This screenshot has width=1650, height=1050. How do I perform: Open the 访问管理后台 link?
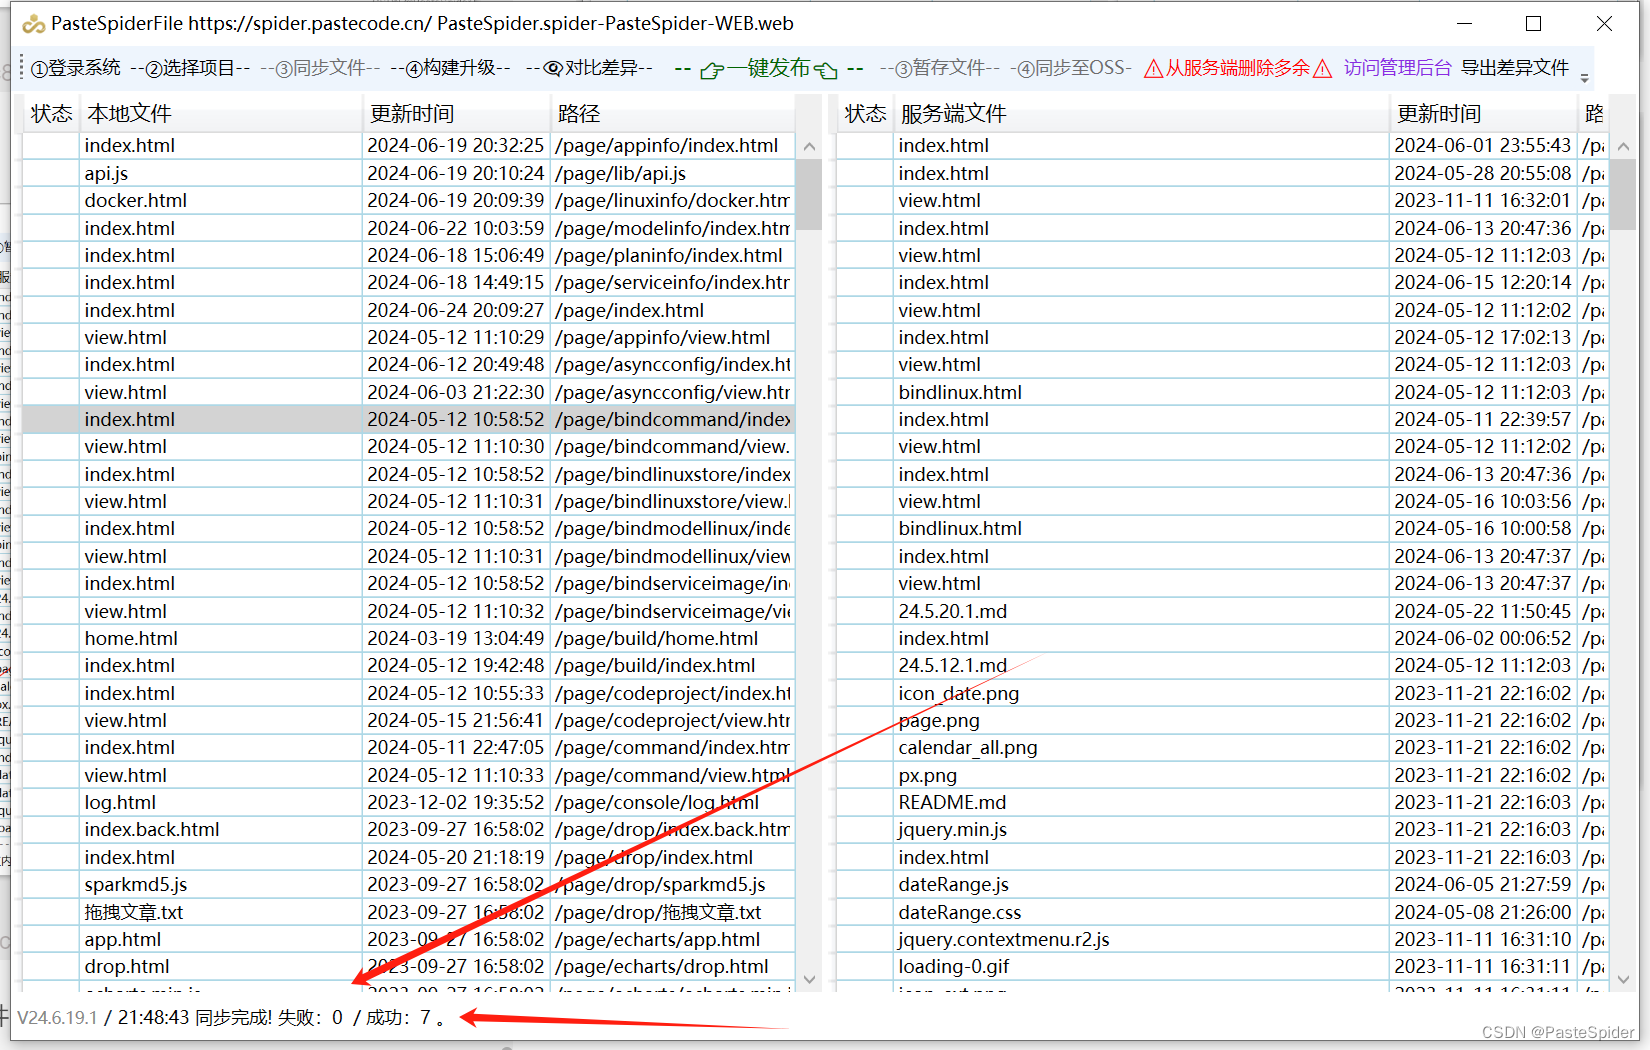coord(1397,68)
